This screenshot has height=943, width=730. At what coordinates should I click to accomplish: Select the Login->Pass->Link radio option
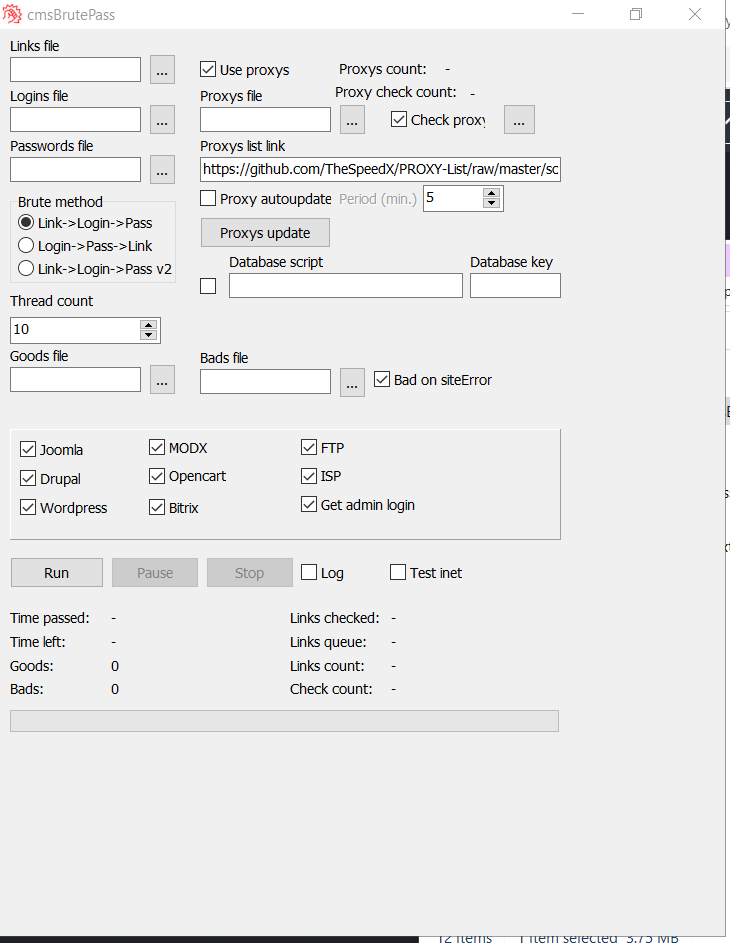(26, 245)
